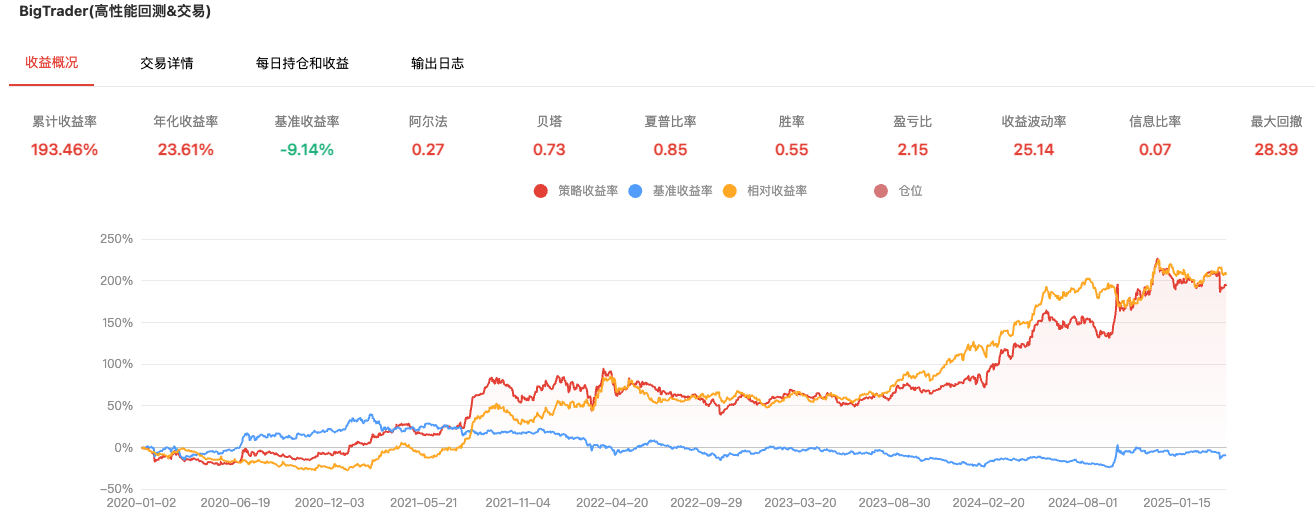Open the 每日持仓和收益 tab
Image resolution: width=1315 pixels, height=519 pixels.
click(302, 63)
